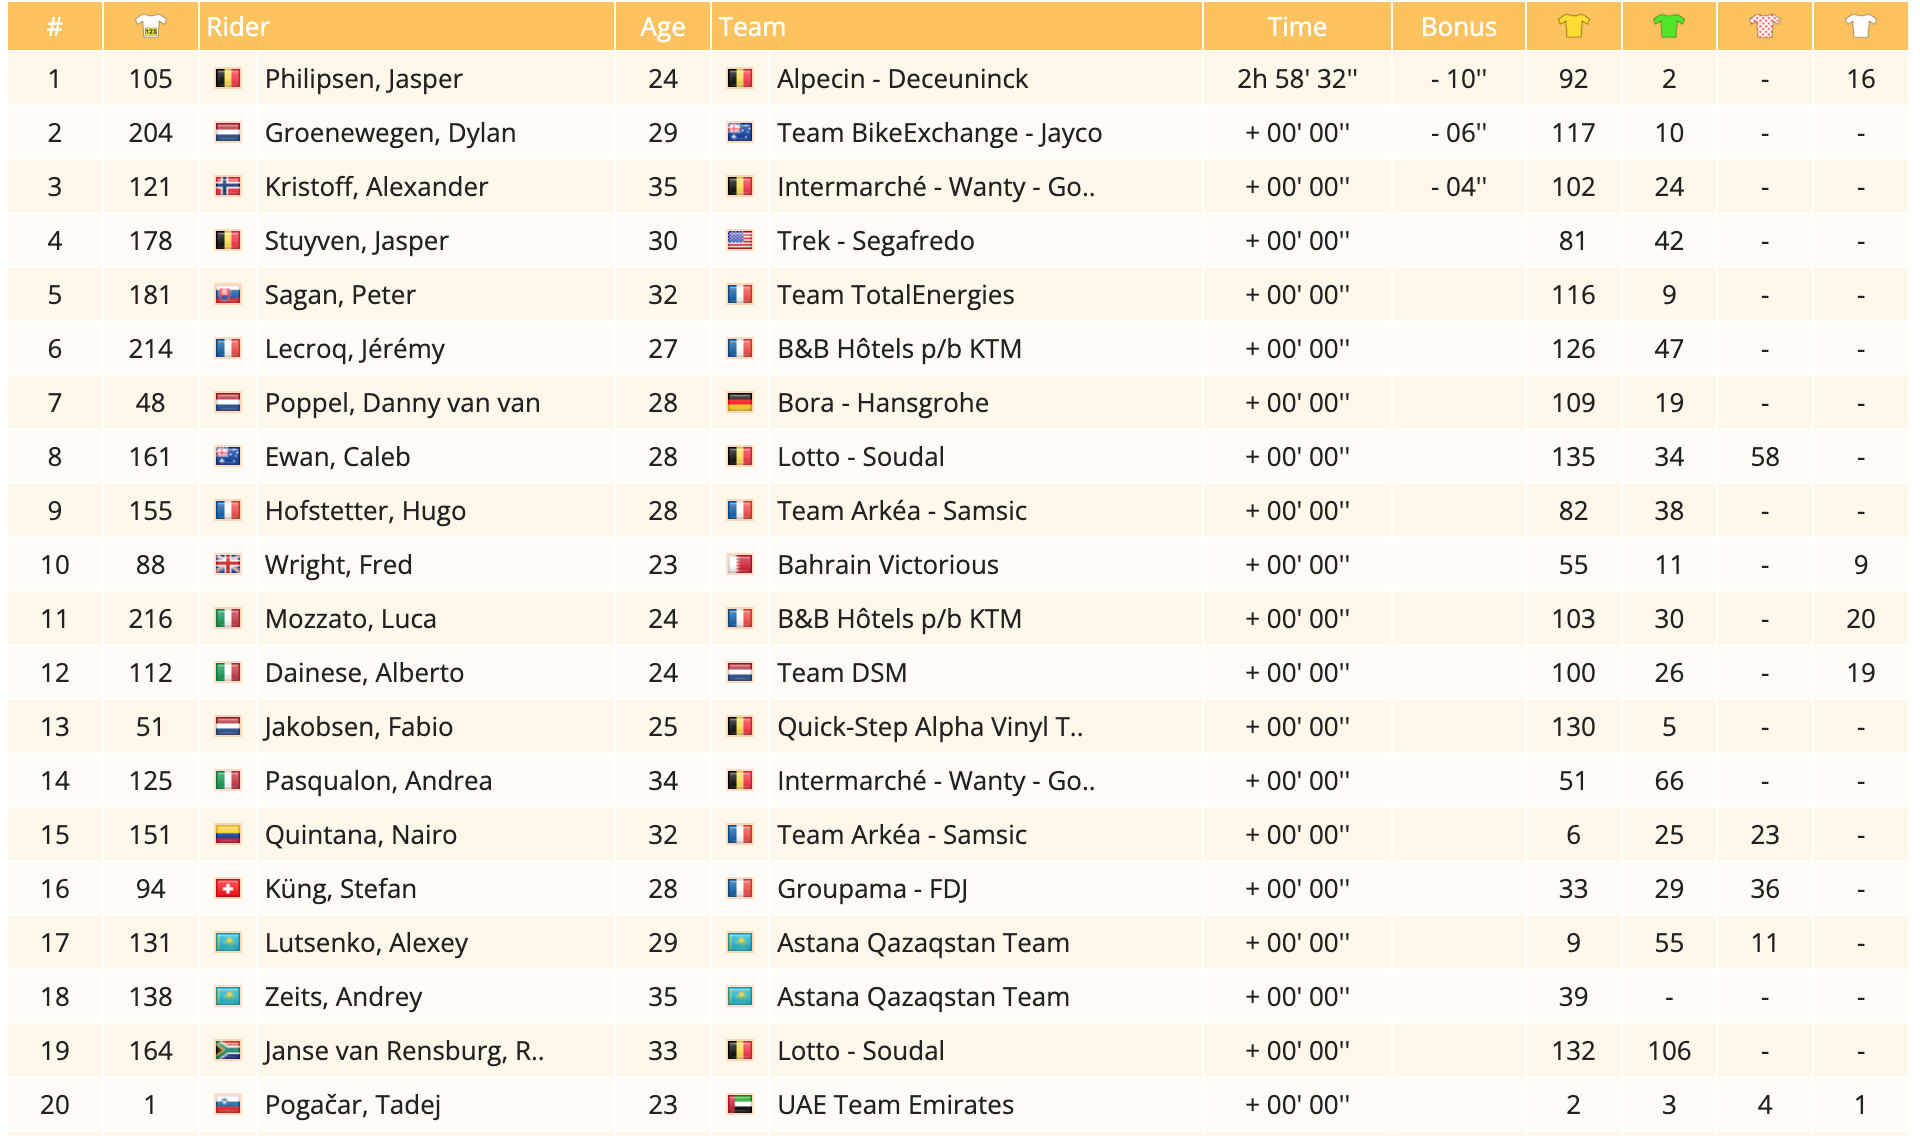Click the flag next to Trek - Segafredo
This screenshot has height=1136, width=1920.
740,241
